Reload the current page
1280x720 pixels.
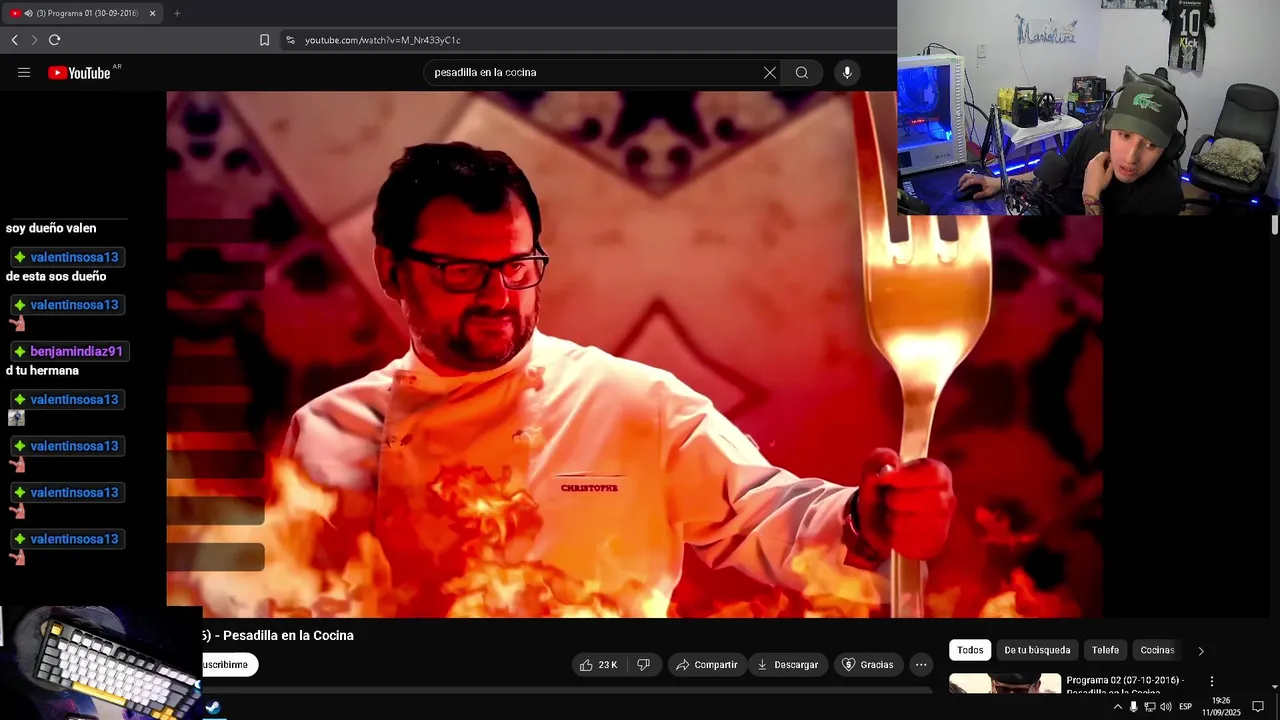54,40
